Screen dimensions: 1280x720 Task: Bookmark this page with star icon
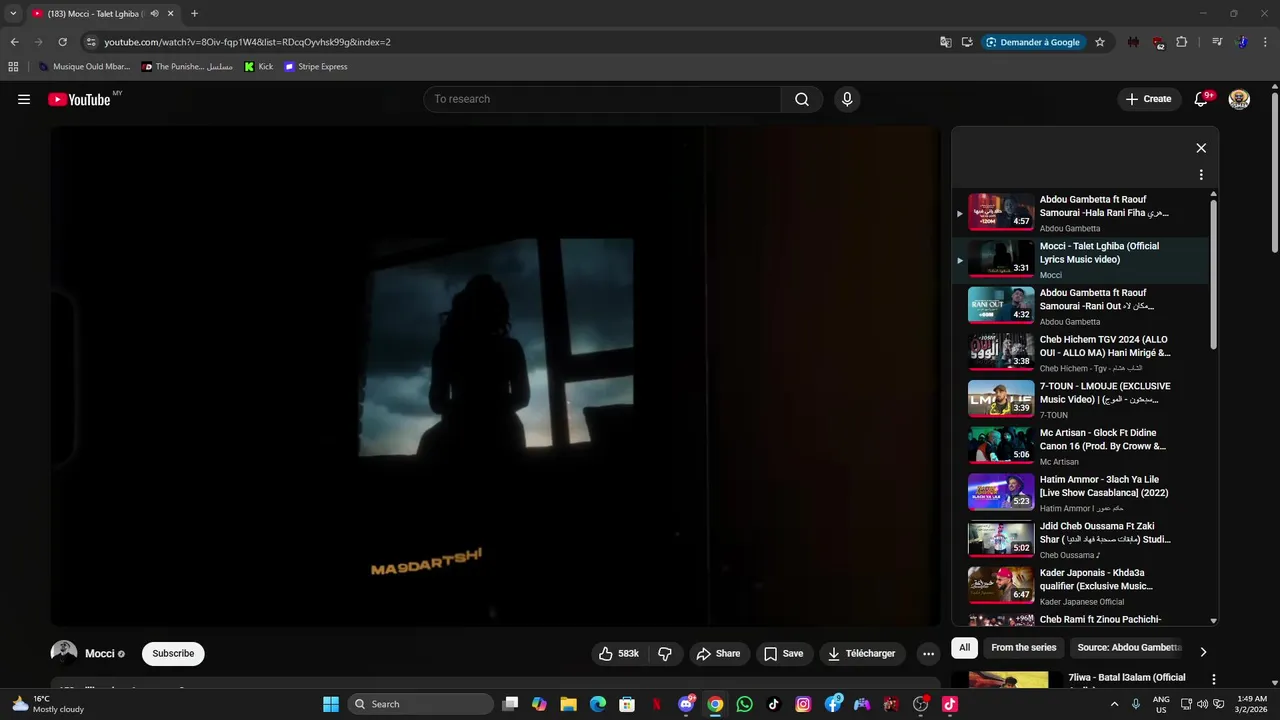[x=1100, y=42]
